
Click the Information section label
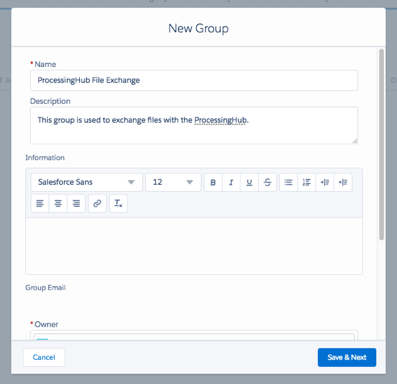click(45, 158)
